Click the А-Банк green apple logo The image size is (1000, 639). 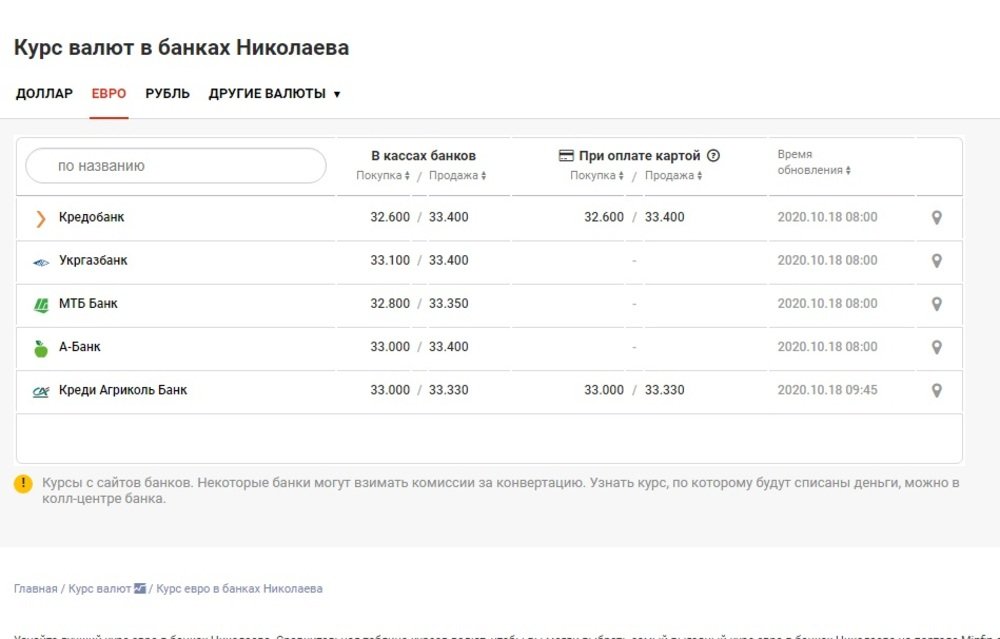(x=41, y=348)
